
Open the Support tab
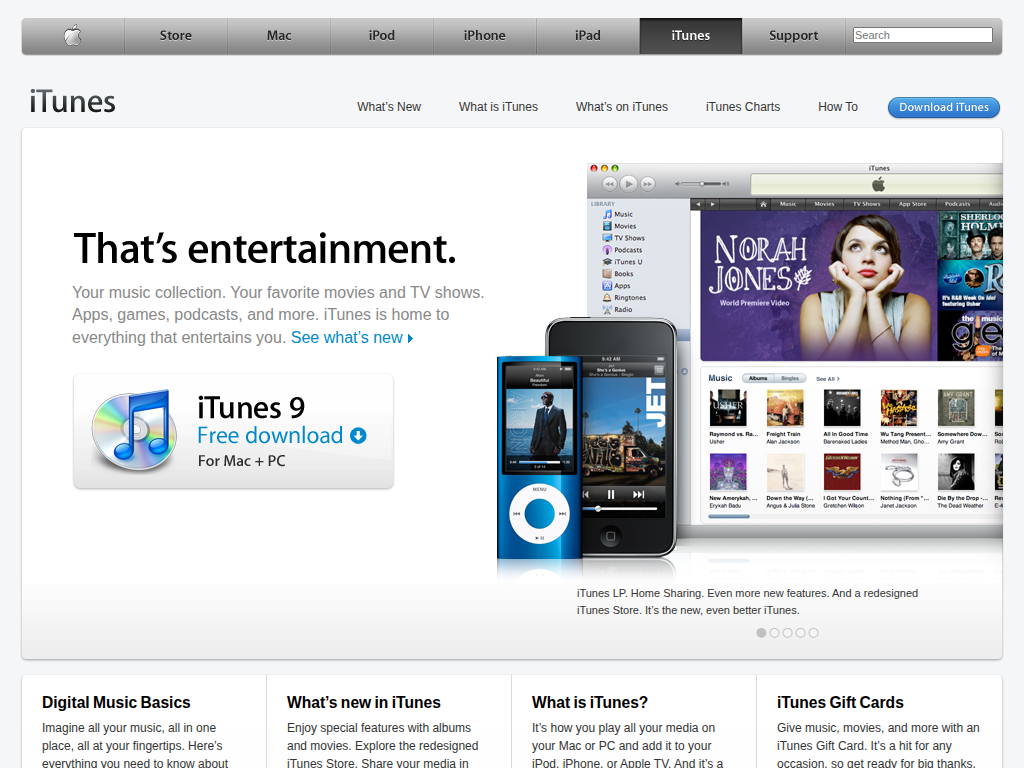pos(793,36)
